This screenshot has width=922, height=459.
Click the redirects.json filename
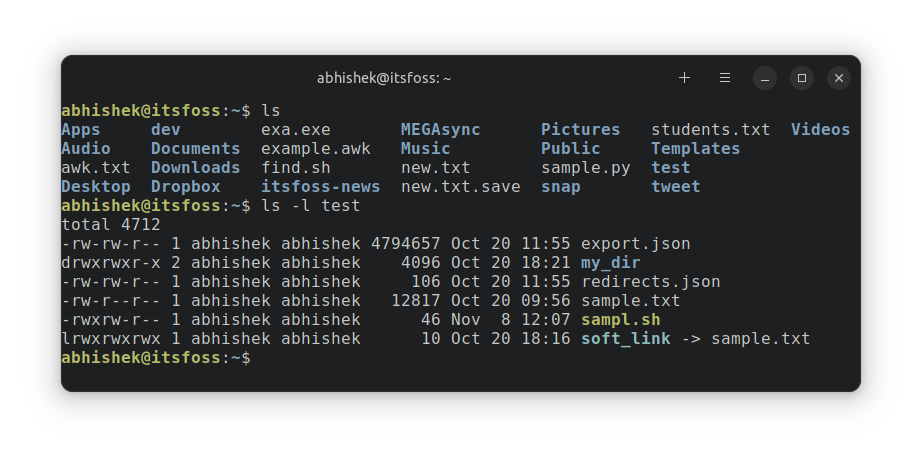(650, 282)
